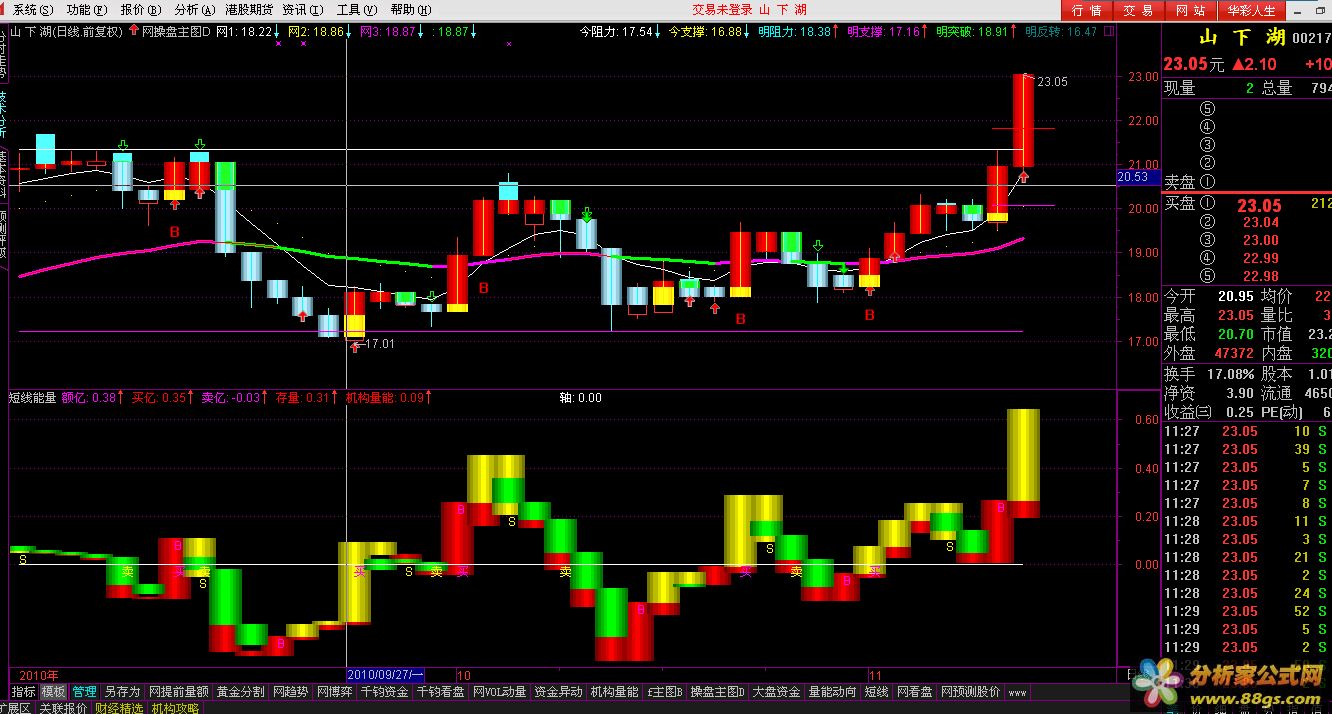Image resolution: width=1332 pixels, height=714 pixels.
Task: Switch to 网博弈 indicator tab
Action: 335,691
